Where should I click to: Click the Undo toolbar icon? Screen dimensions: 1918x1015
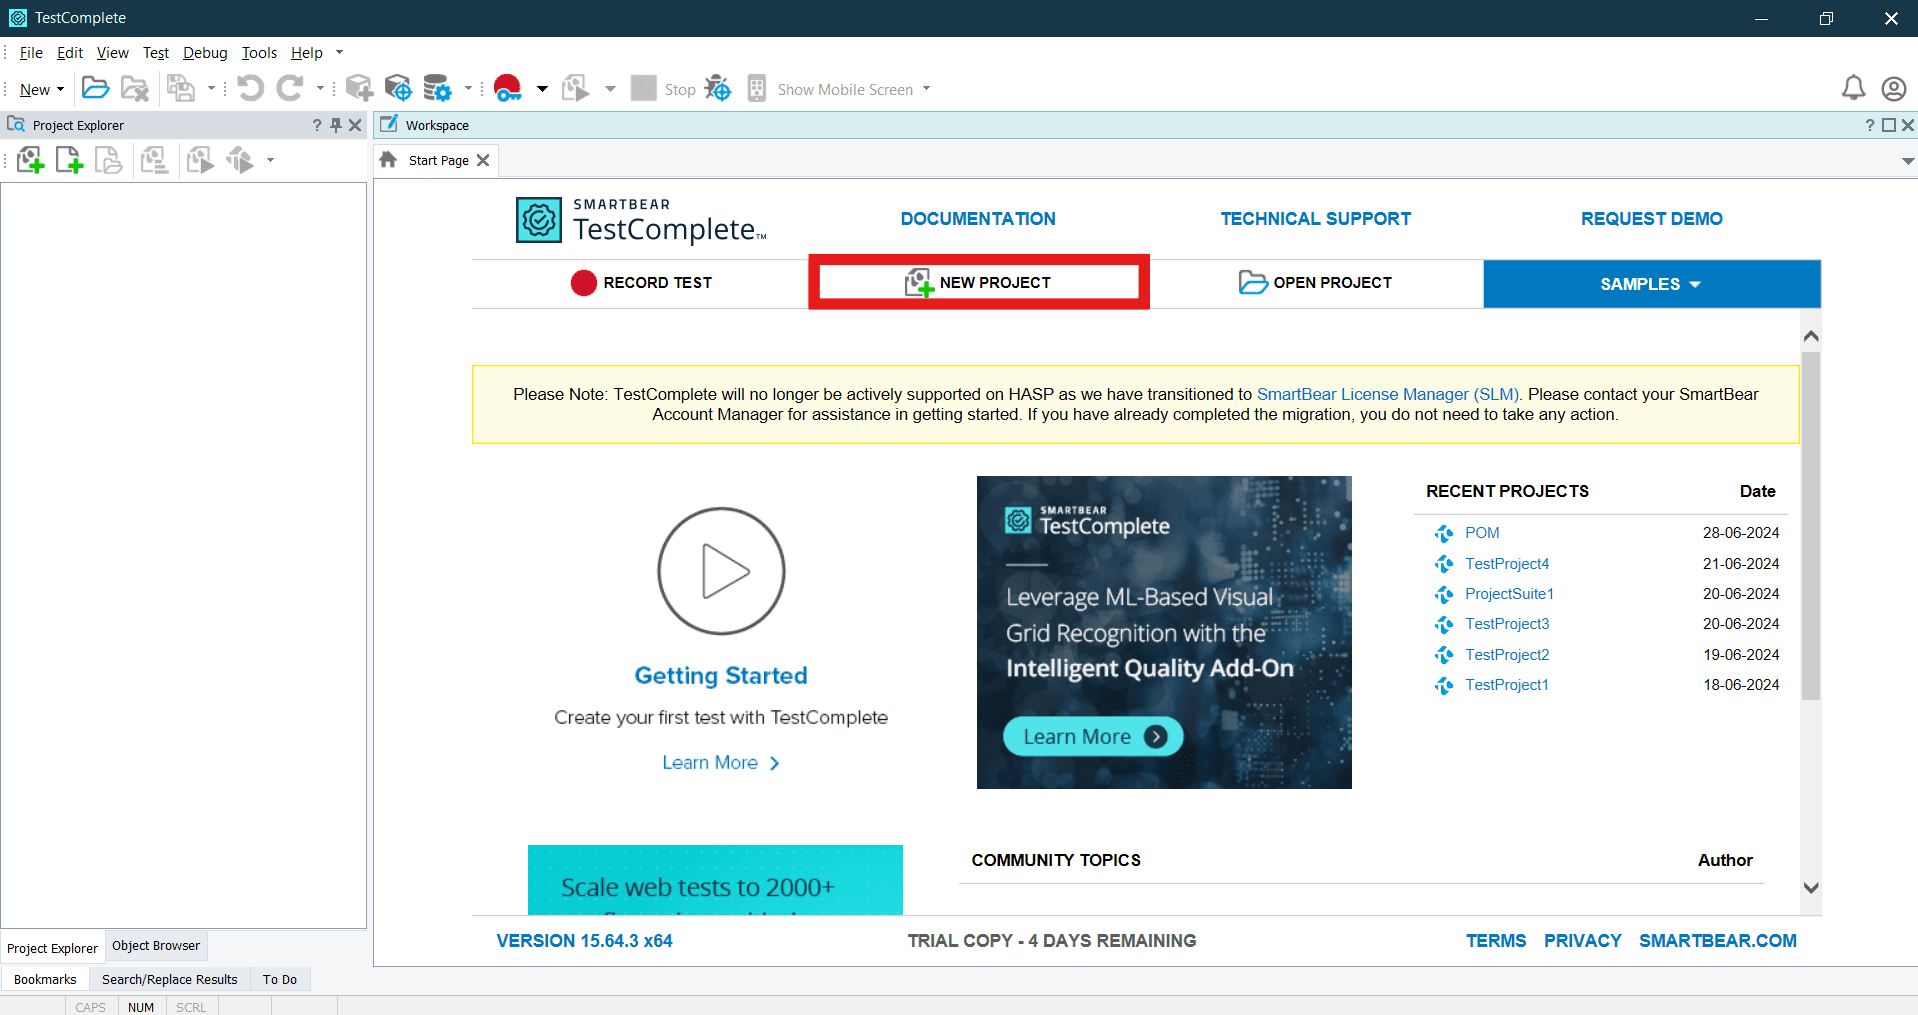[250, 88]
